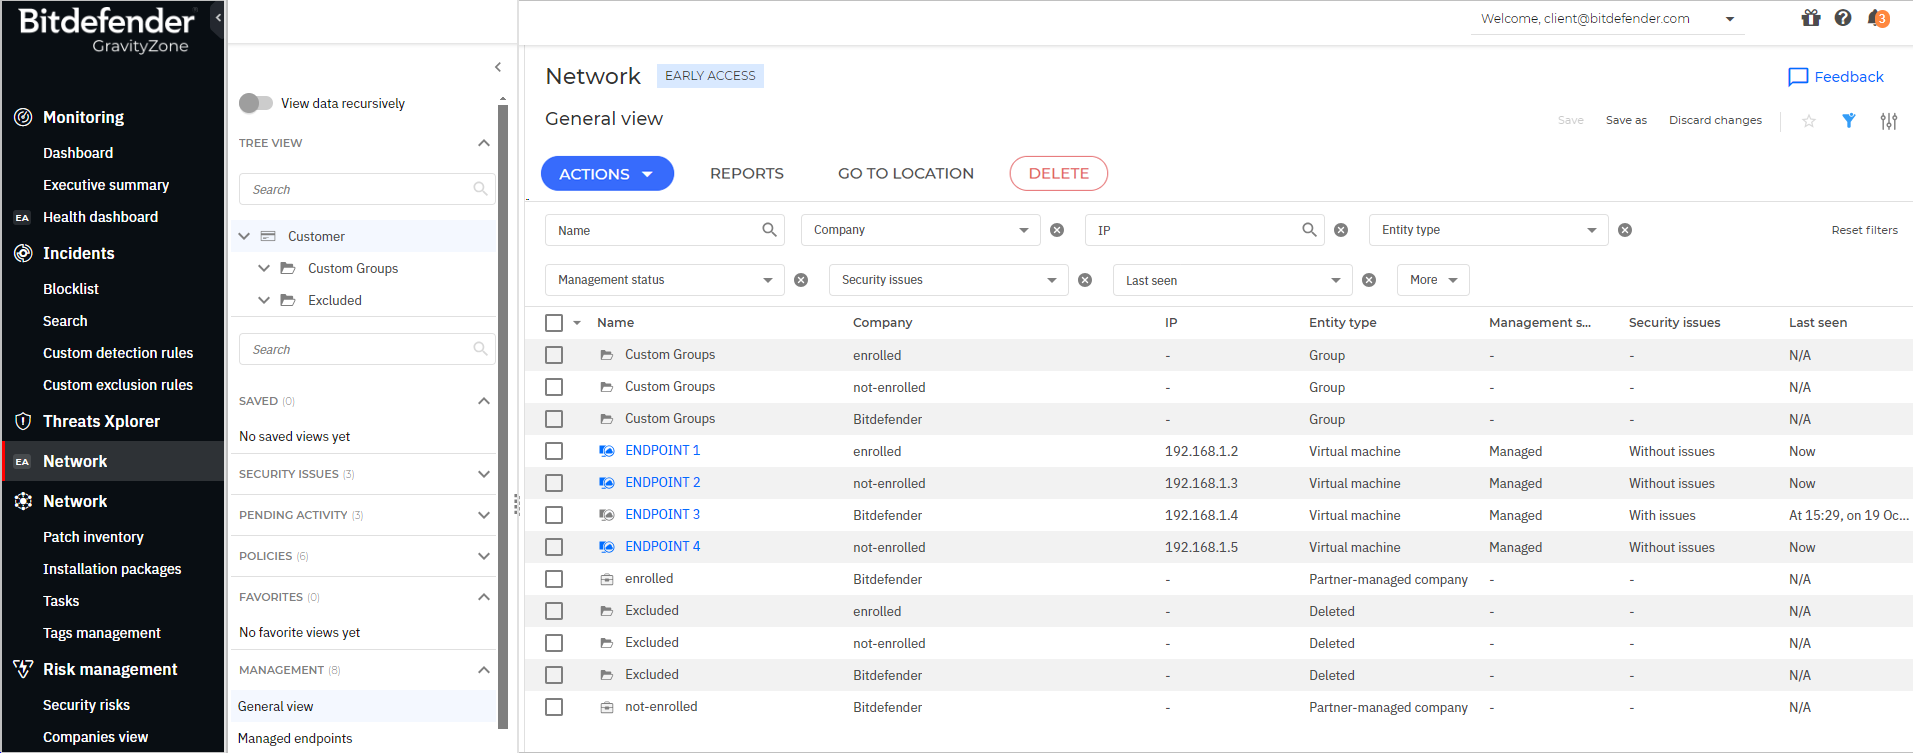This screenshot has height=753, width=1915.
Task: Clear the Management status filter
Action: coord(801,280)
